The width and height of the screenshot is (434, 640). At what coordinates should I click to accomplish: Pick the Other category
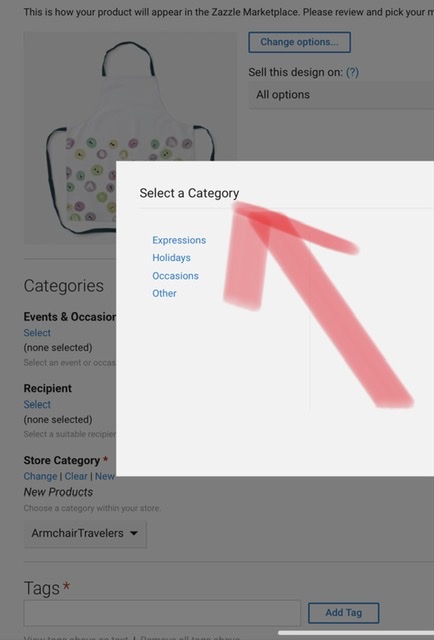(164, 293)
